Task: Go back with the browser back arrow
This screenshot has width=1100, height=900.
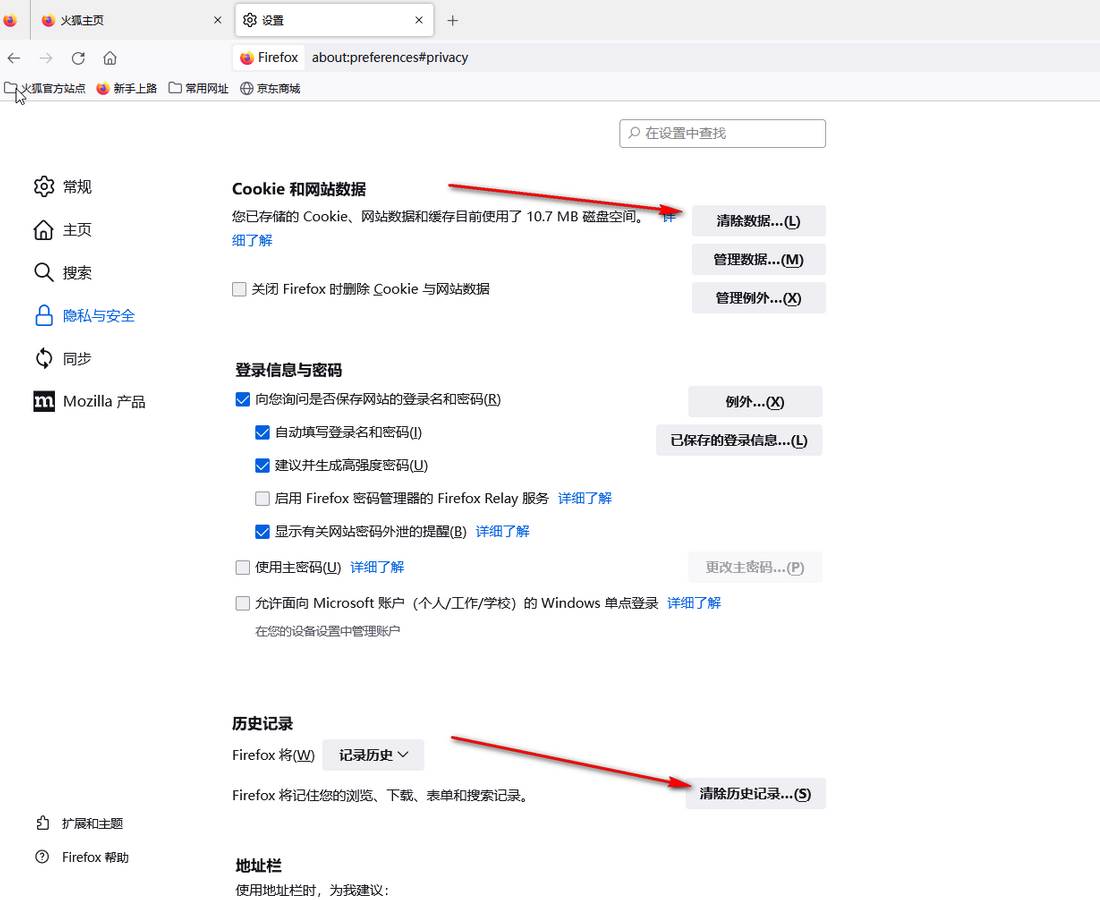Action: tap(14, 58)
